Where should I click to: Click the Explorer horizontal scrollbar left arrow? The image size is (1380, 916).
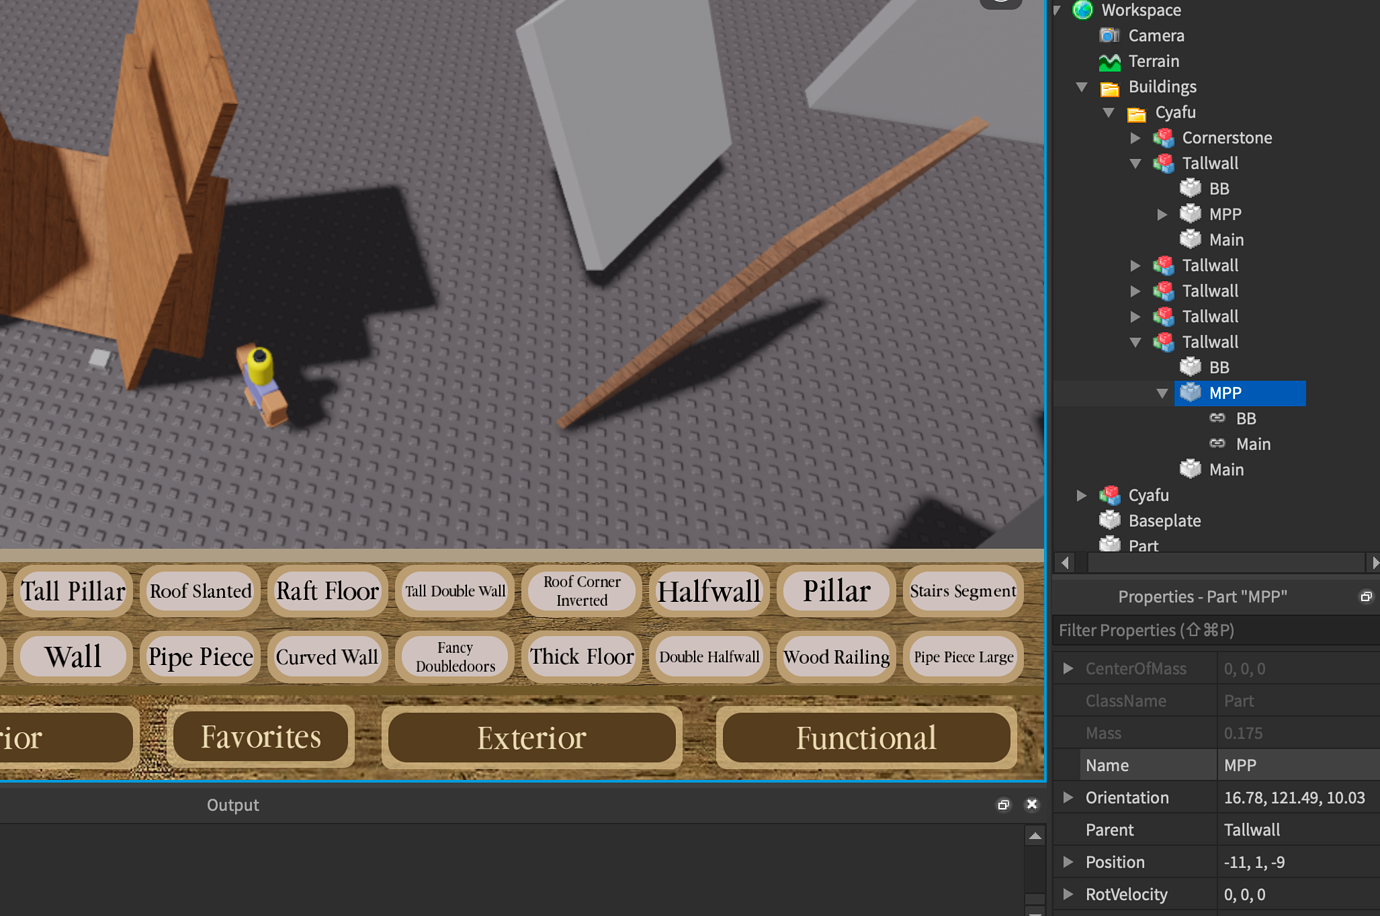1065,563
